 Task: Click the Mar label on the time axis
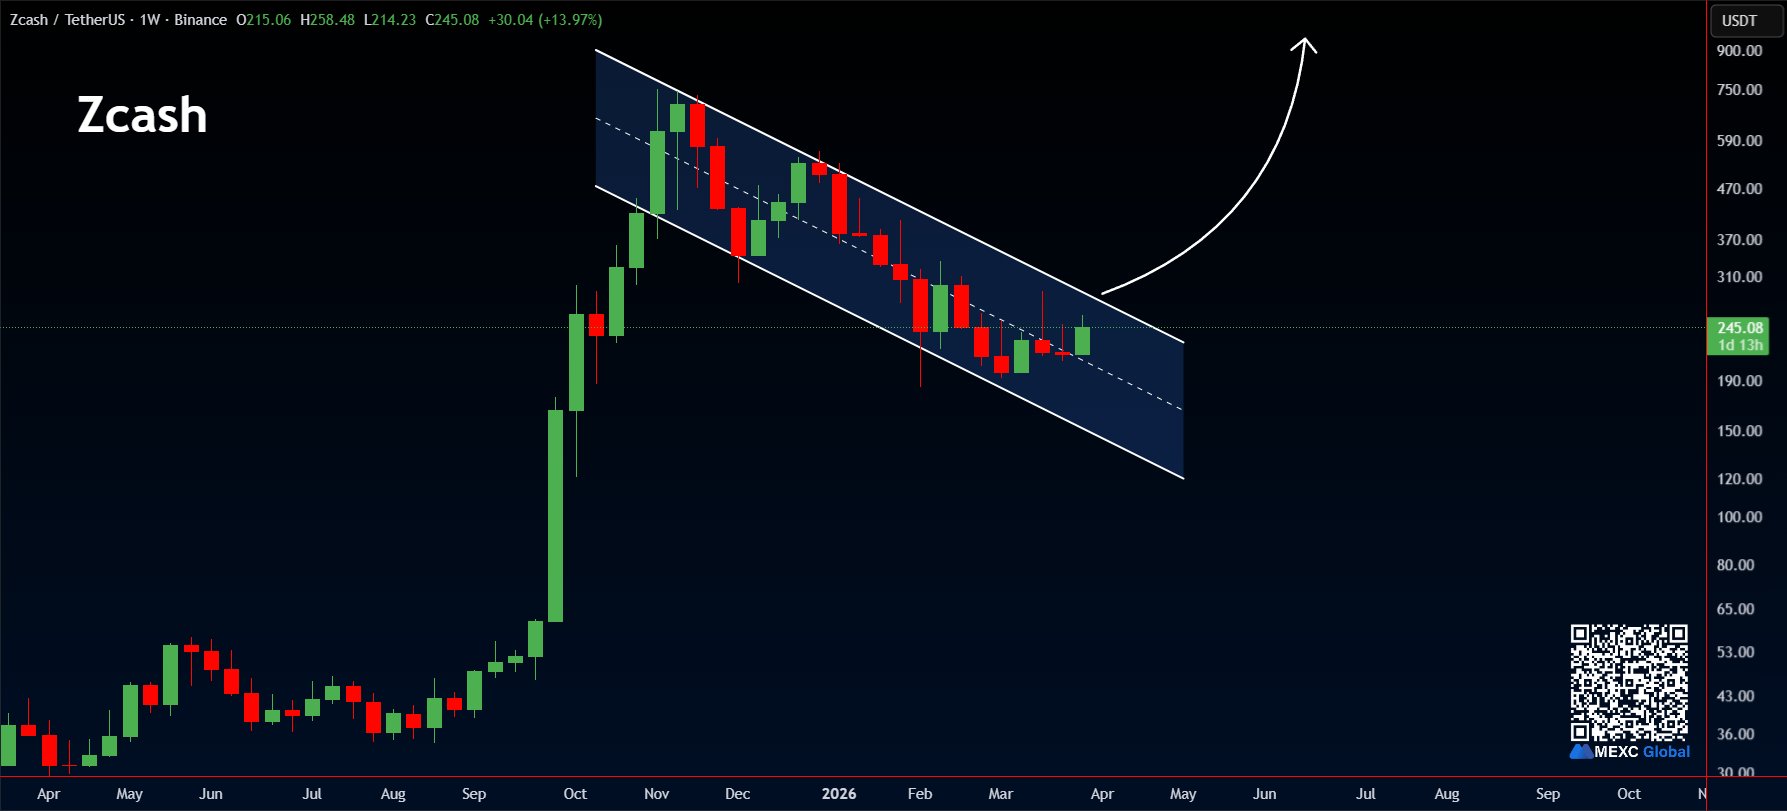(x=1001, y=794)
